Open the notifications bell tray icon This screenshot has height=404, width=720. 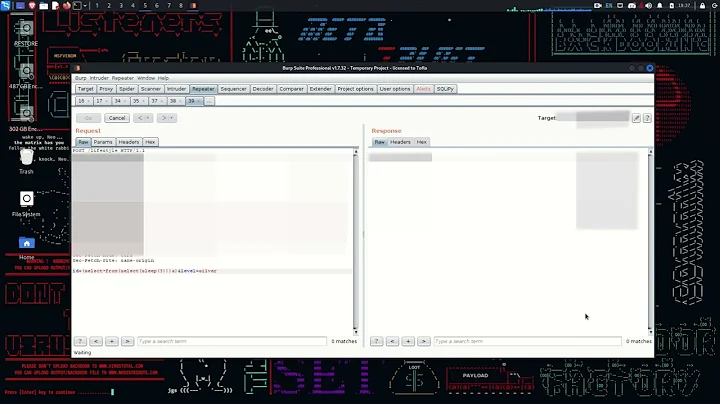[660, 6]
